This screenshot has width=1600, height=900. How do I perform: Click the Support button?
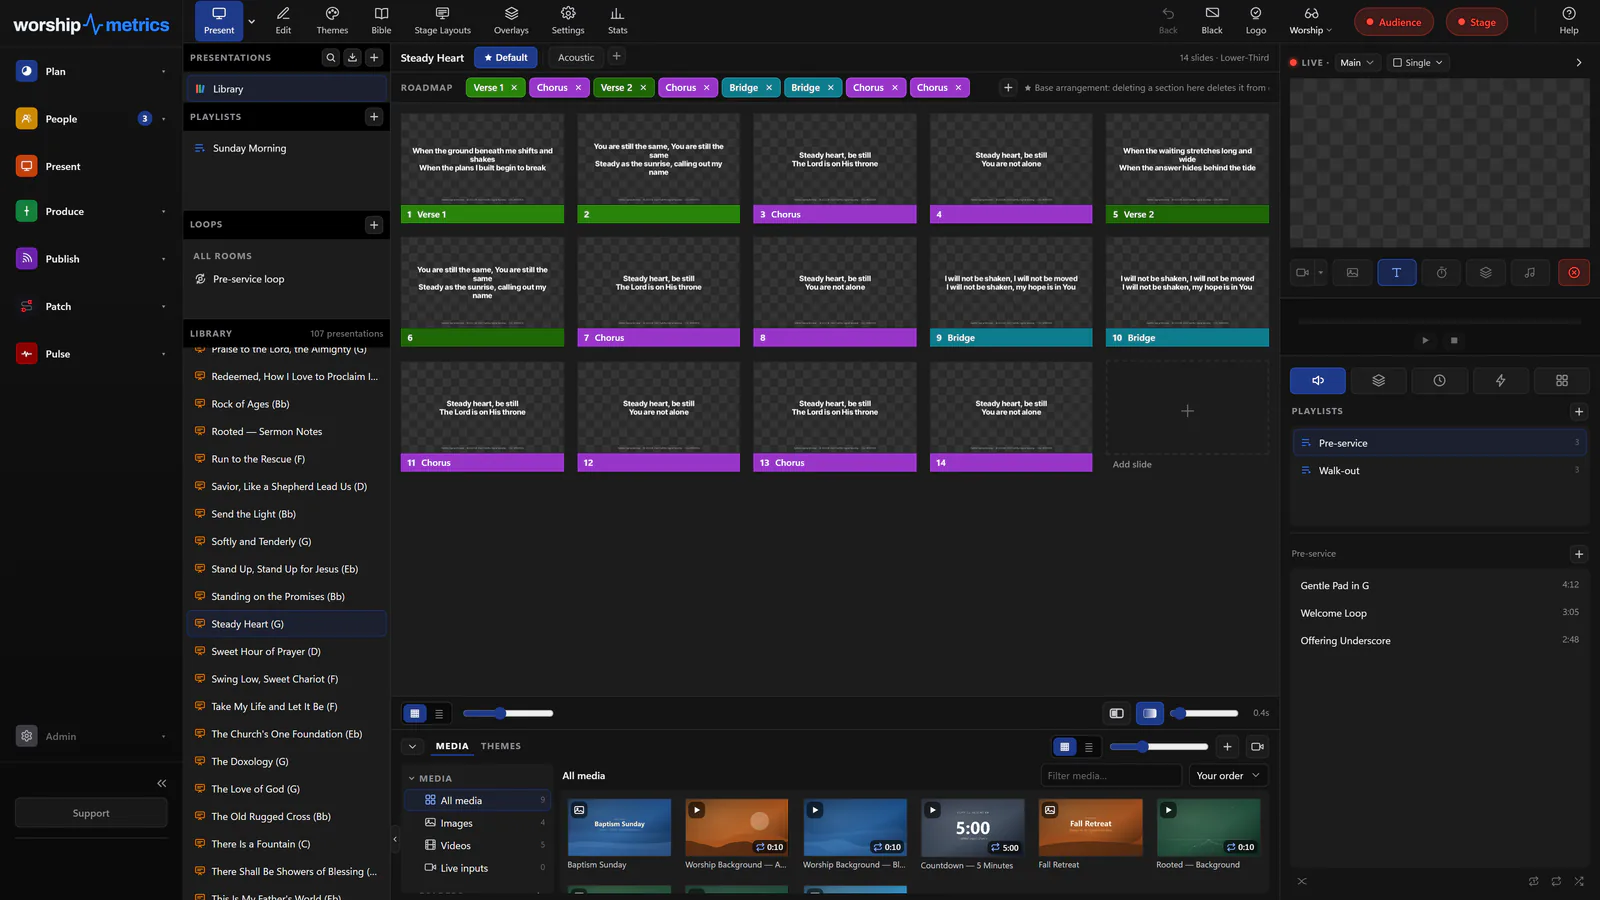click(91, 813)
